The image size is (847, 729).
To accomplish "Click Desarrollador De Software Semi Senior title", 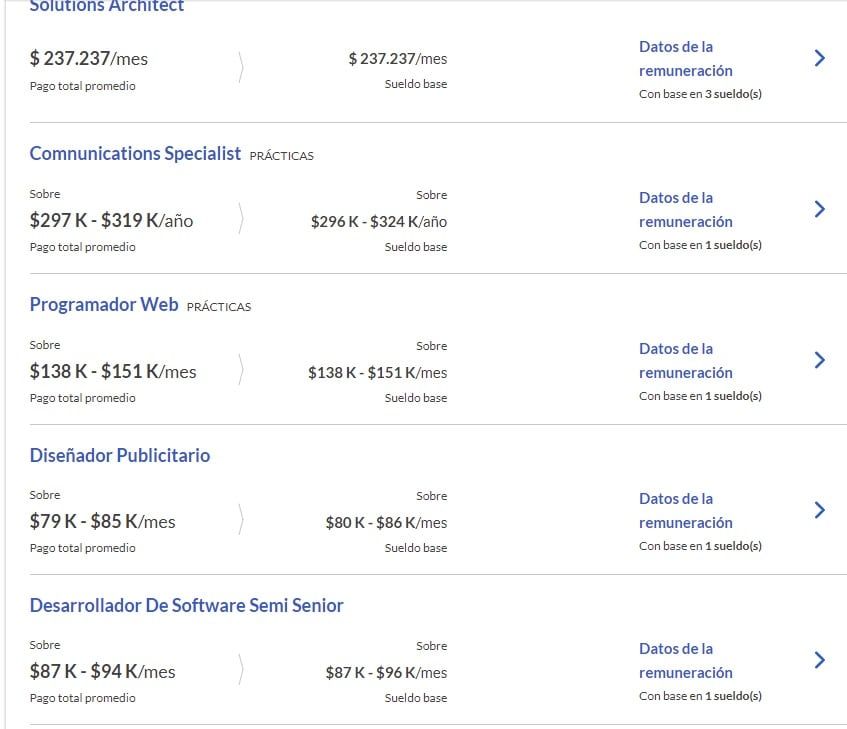I will pyautogui.click(x=186, y=605).
